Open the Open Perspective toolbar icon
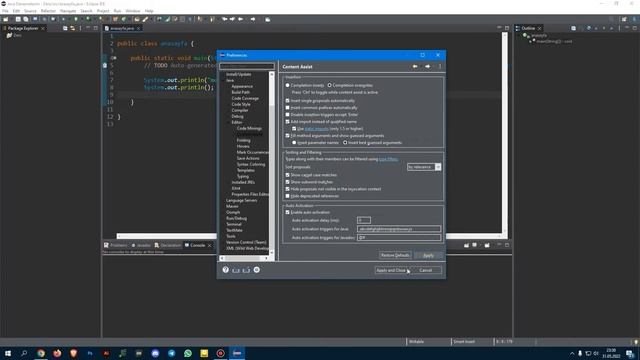The image size is (640, 360). pyautogui.click(x=624, y=19)
